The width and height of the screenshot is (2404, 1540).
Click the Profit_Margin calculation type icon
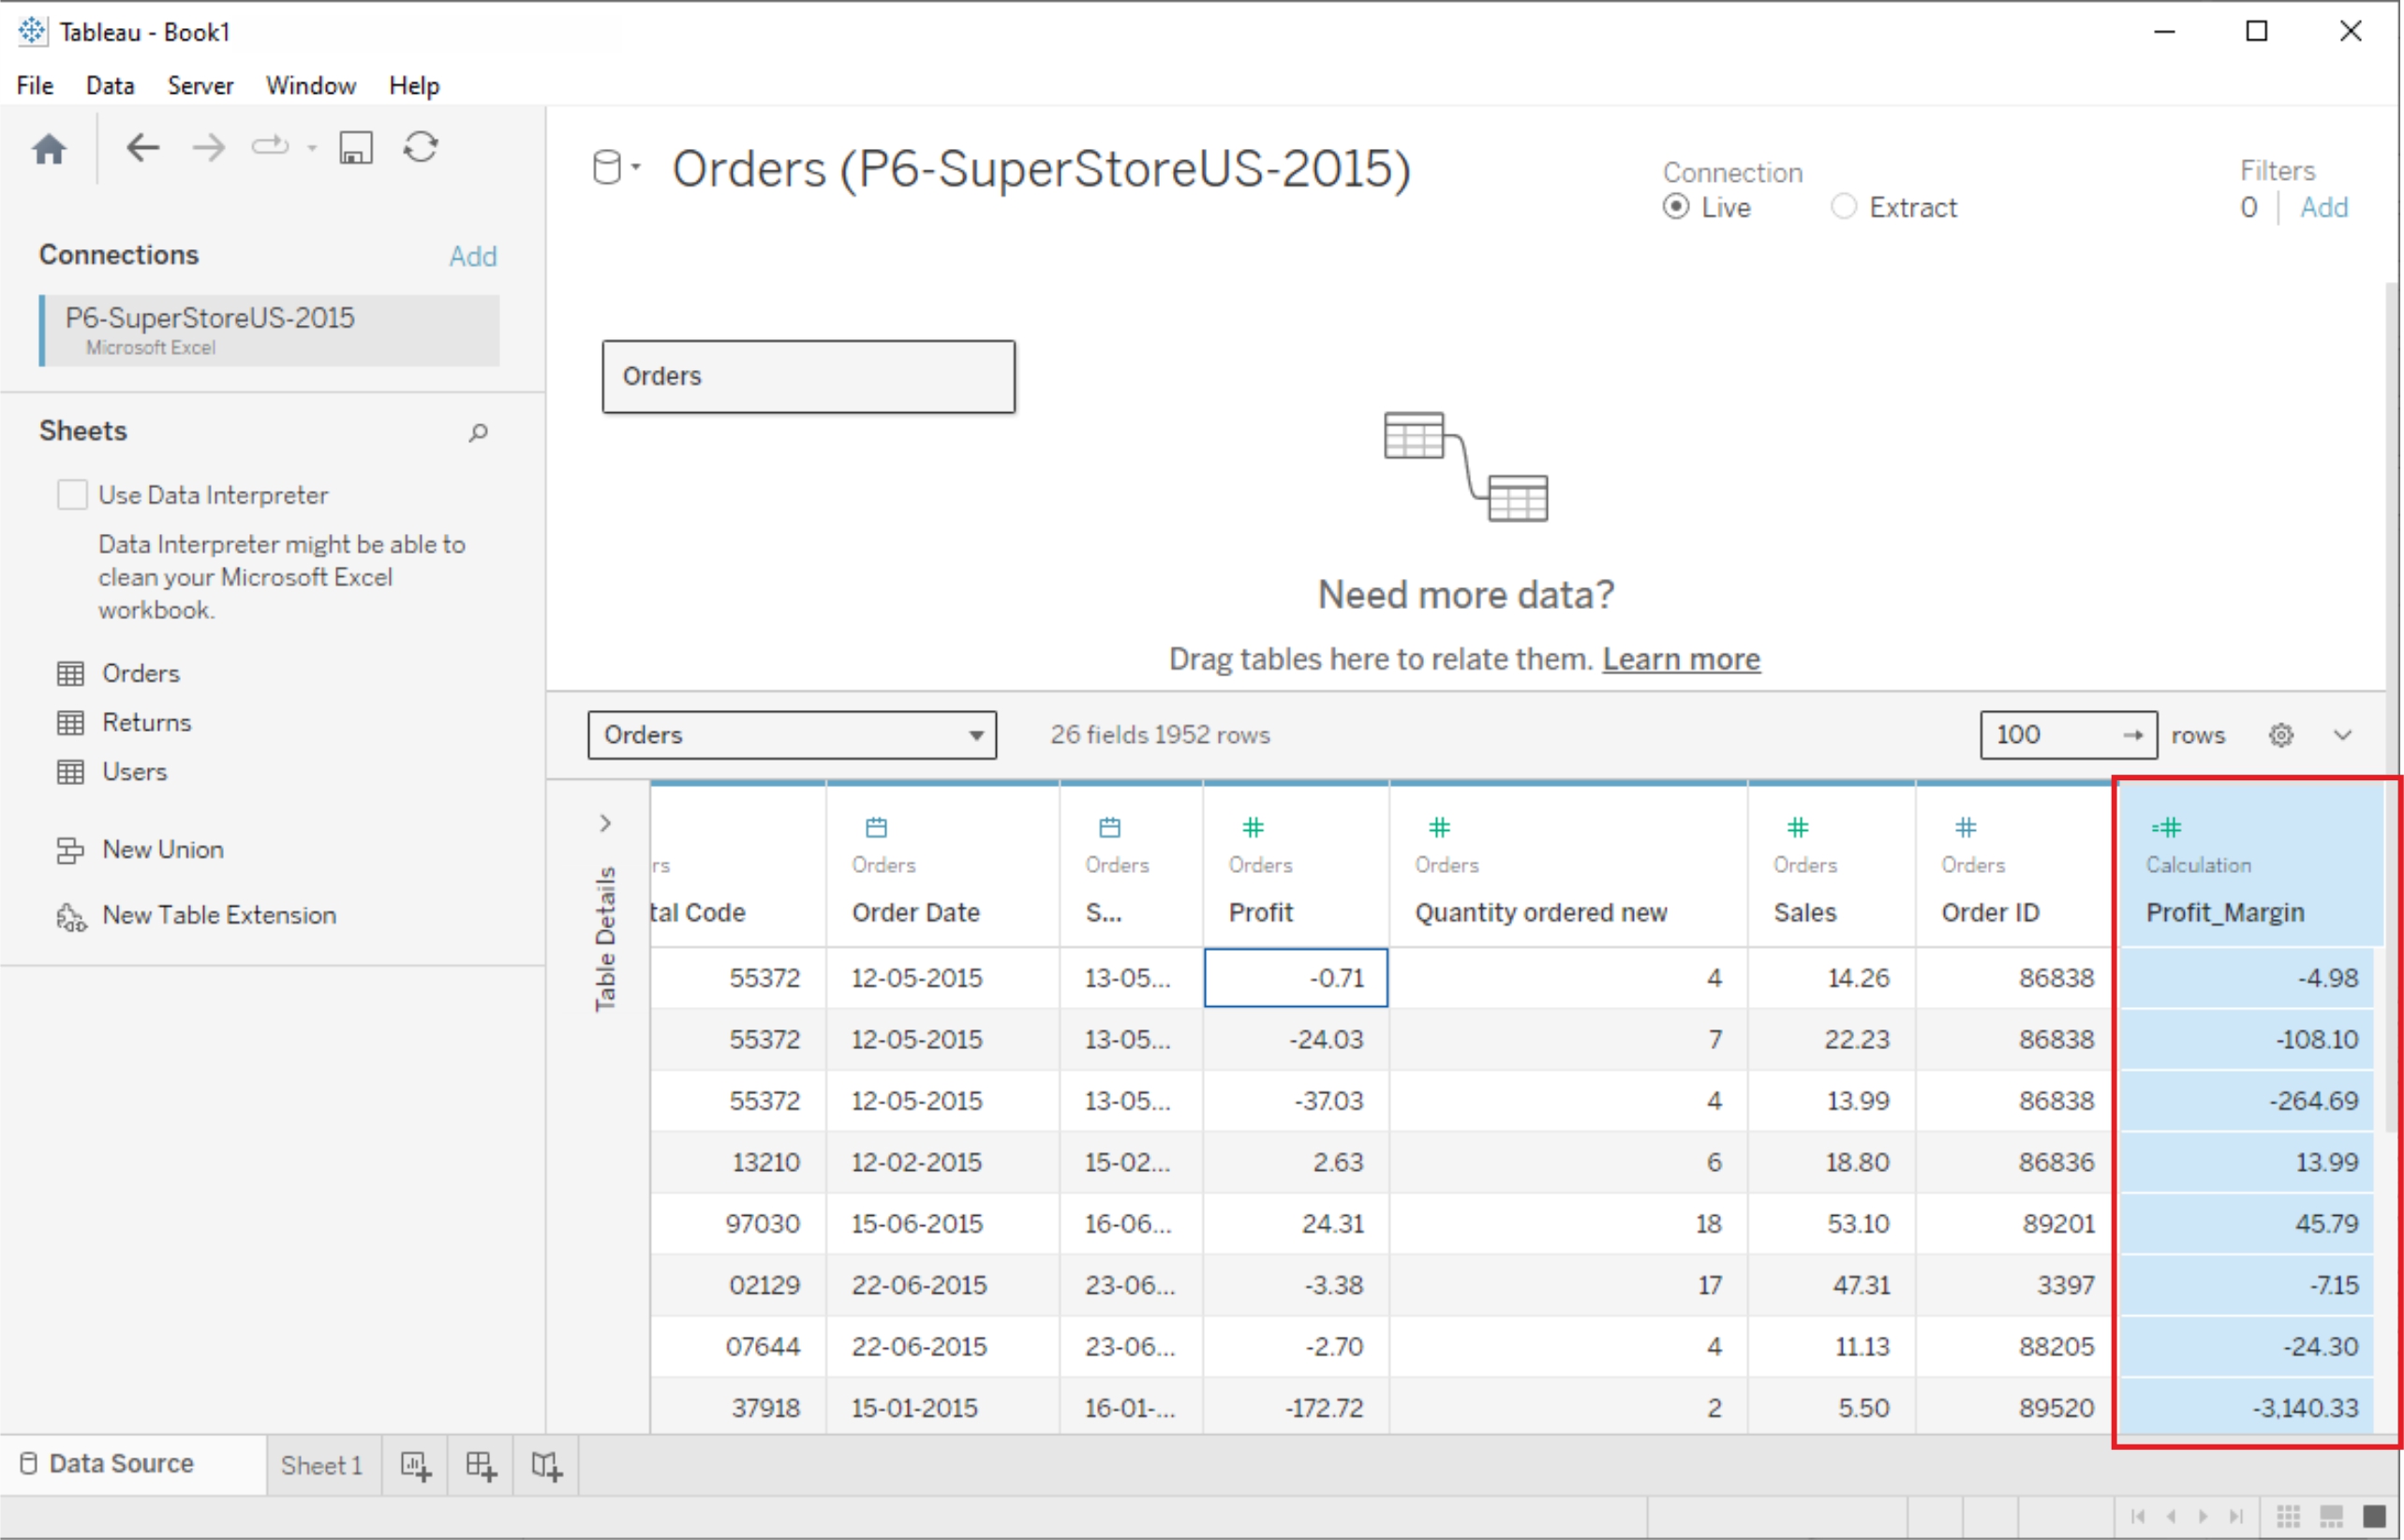pyautogui.click(x=2167, y=827)
